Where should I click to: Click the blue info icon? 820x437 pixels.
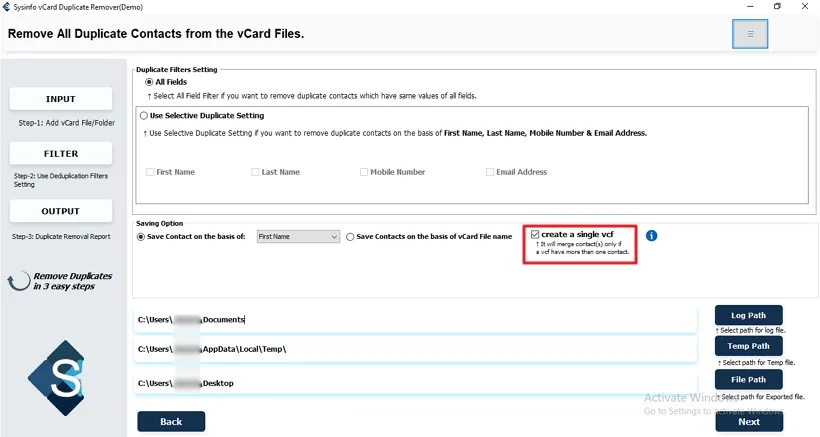tap(651, 236)
